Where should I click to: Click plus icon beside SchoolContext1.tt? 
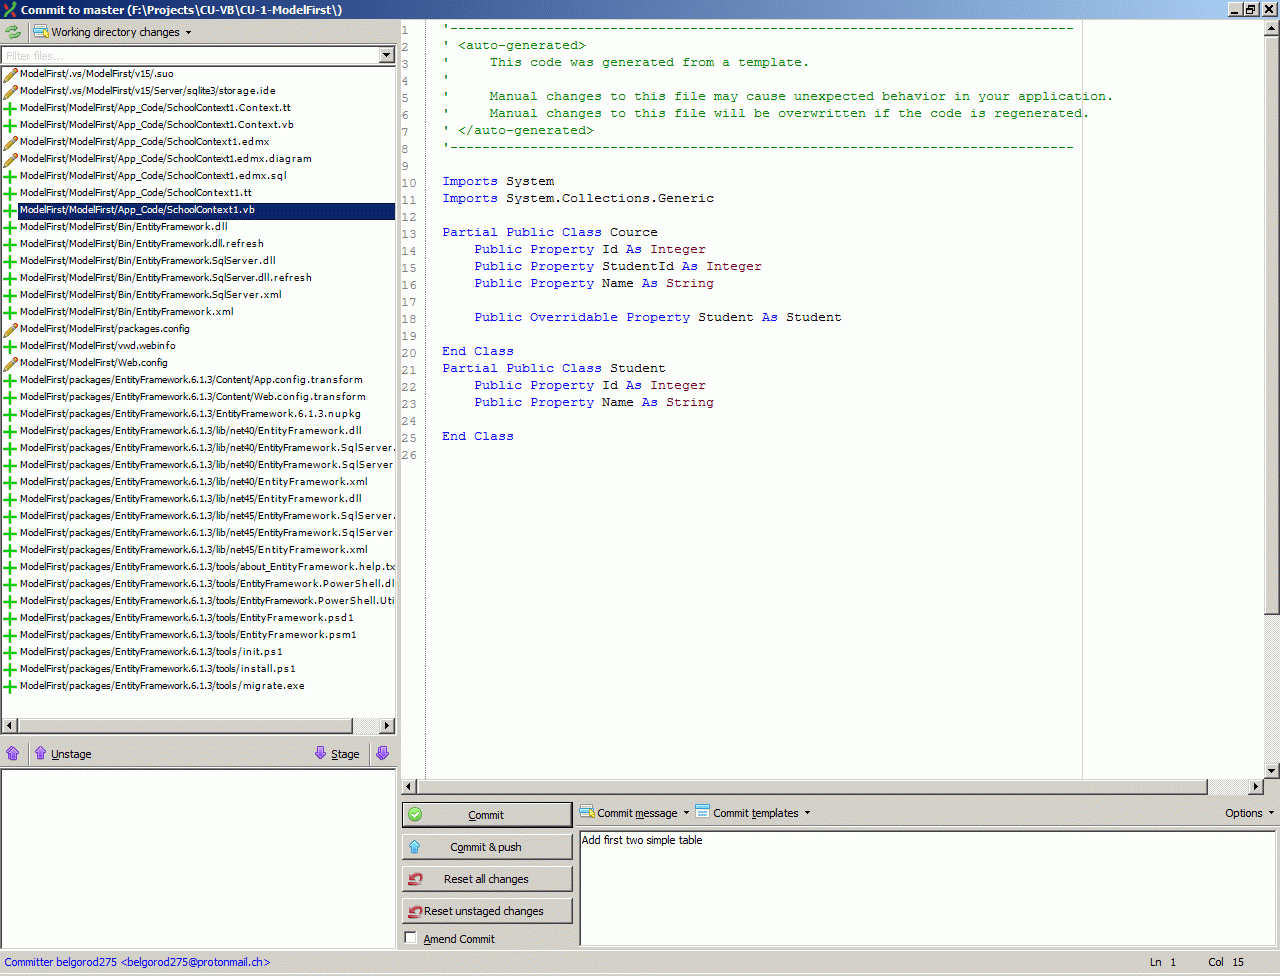pyautogui.click(x=10, y=193)
